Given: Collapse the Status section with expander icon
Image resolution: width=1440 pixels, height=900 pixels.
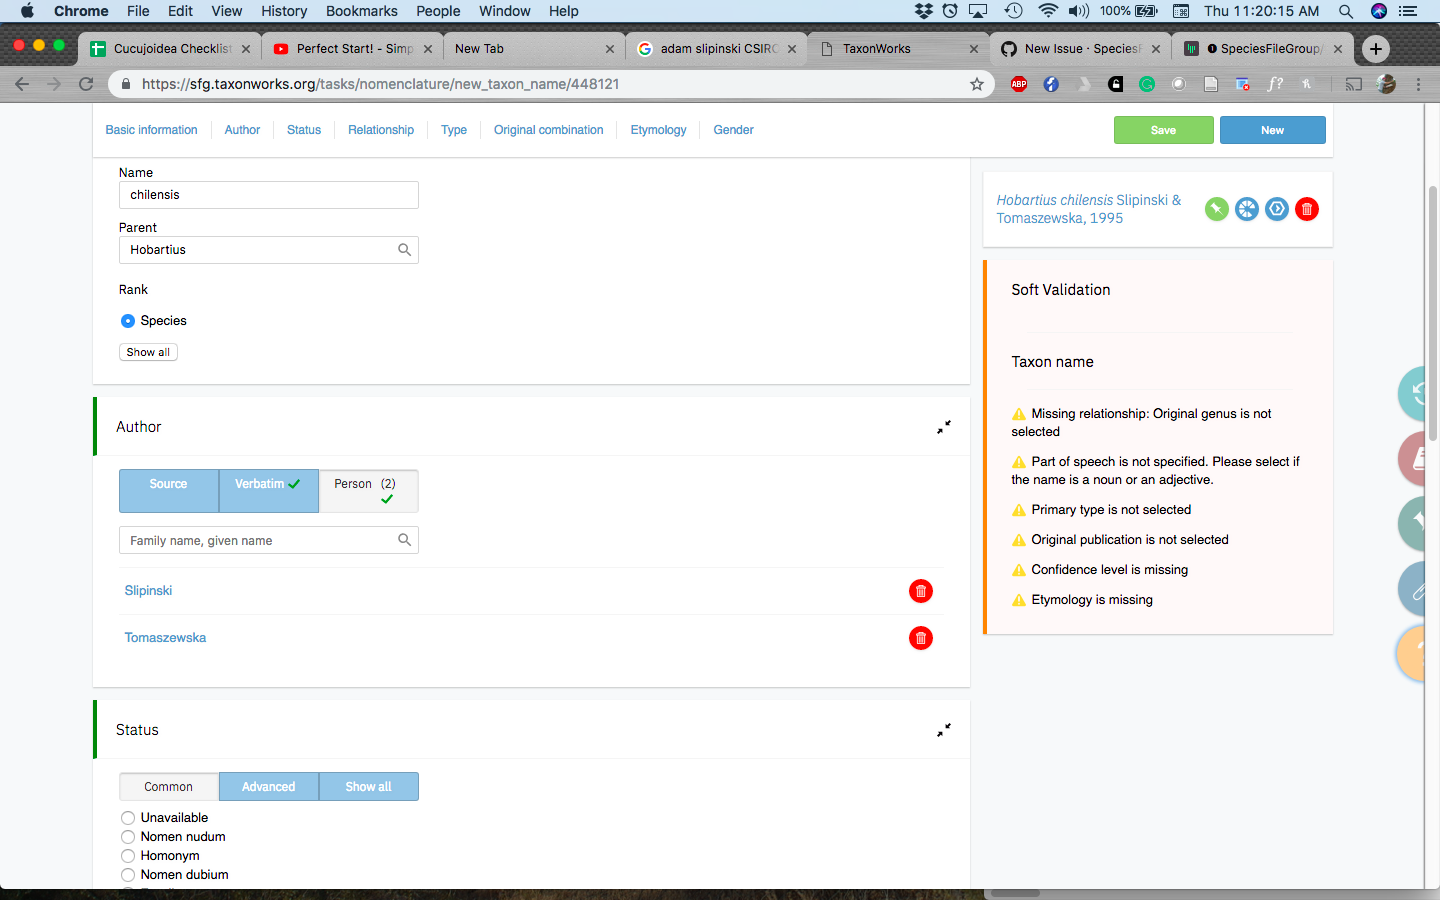Looking at the screenshot, I should pos(943,730).
